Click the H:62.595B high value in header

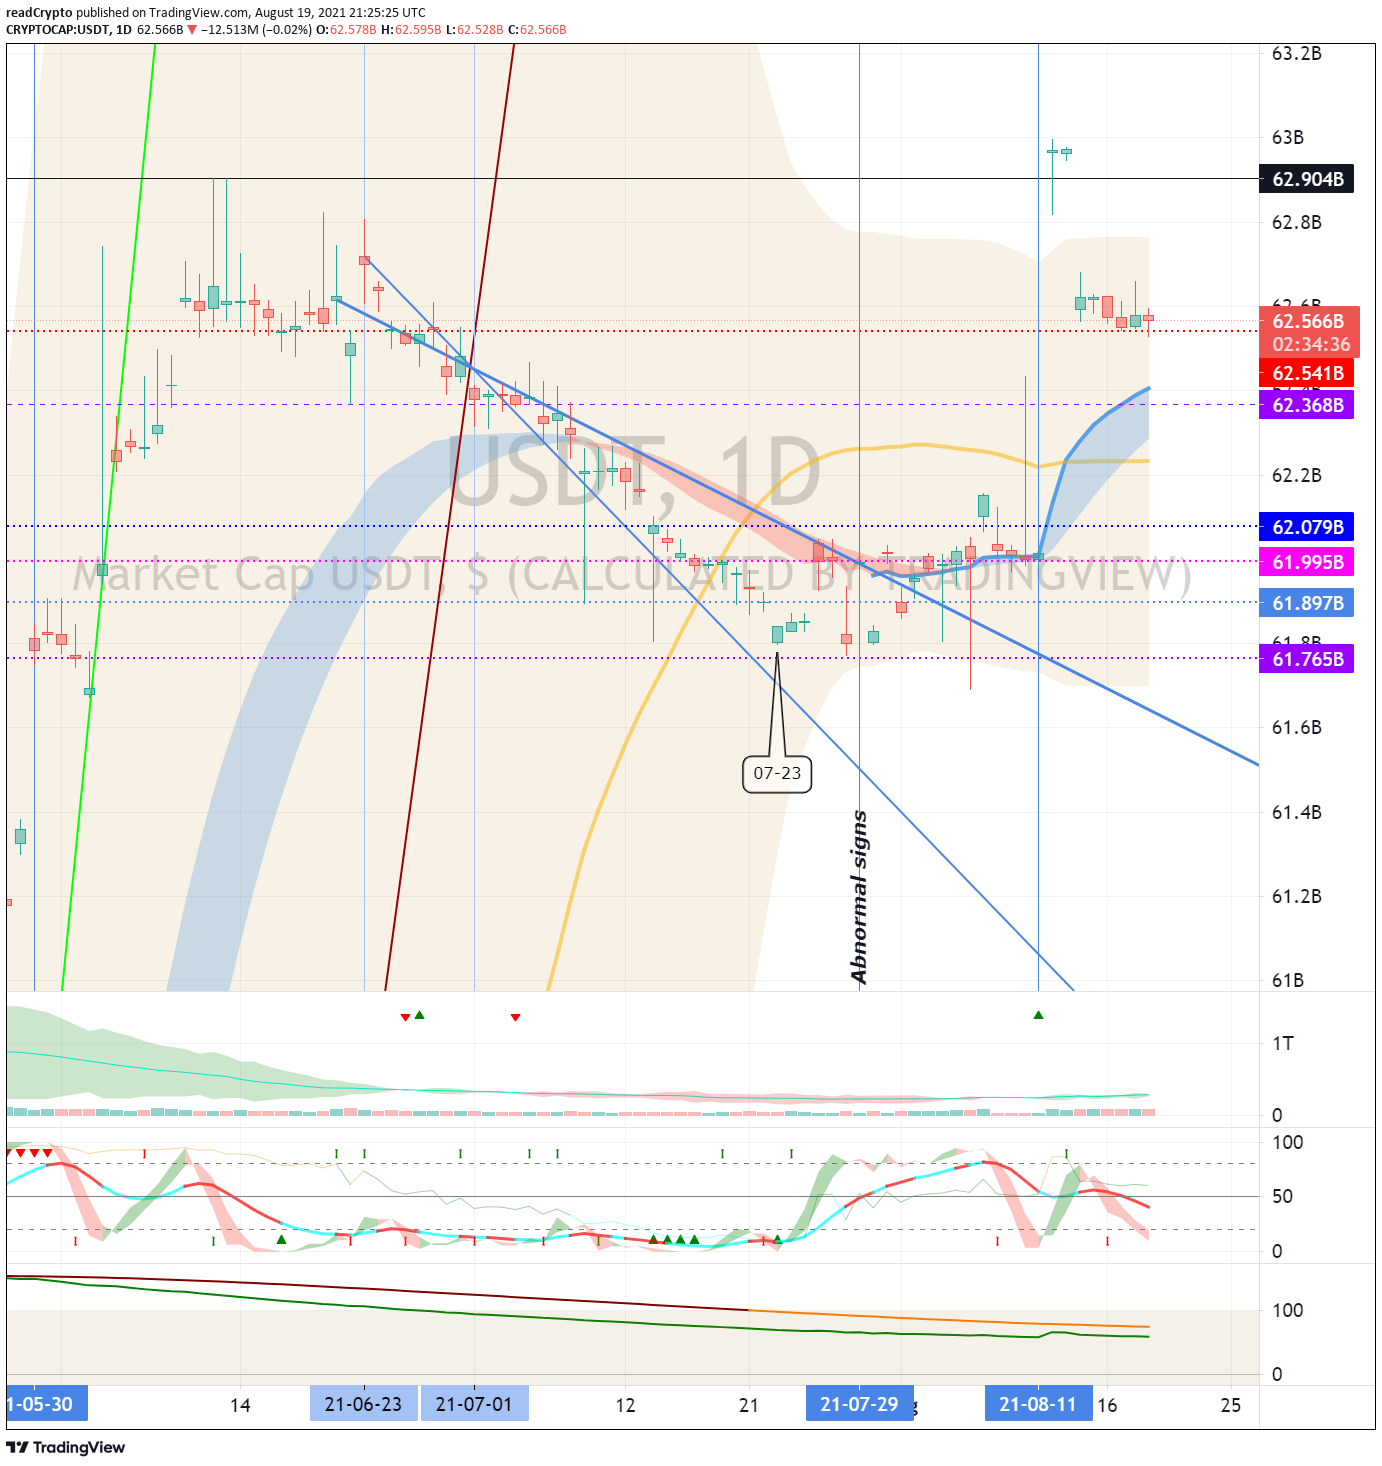click(x=411, y=30)
